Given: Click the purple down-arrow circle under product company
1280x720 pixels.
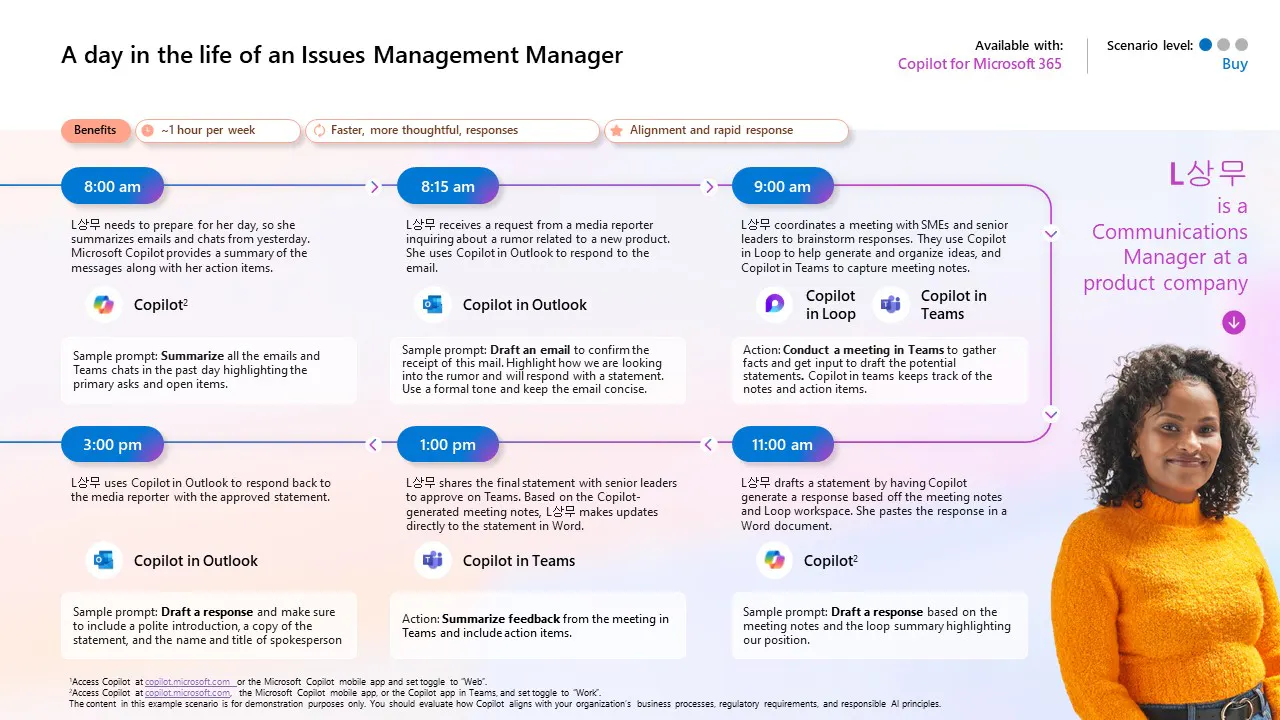Looking at the screenshot, I should [1234, 322].
